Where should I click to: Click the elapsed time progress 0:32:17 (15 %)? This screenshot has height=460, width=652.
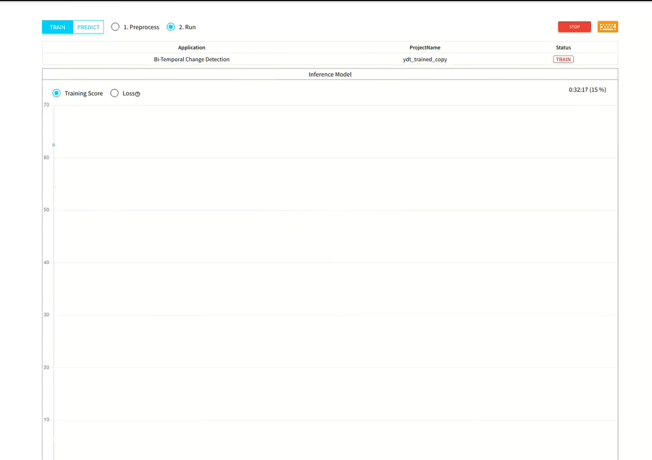point(587,90)
